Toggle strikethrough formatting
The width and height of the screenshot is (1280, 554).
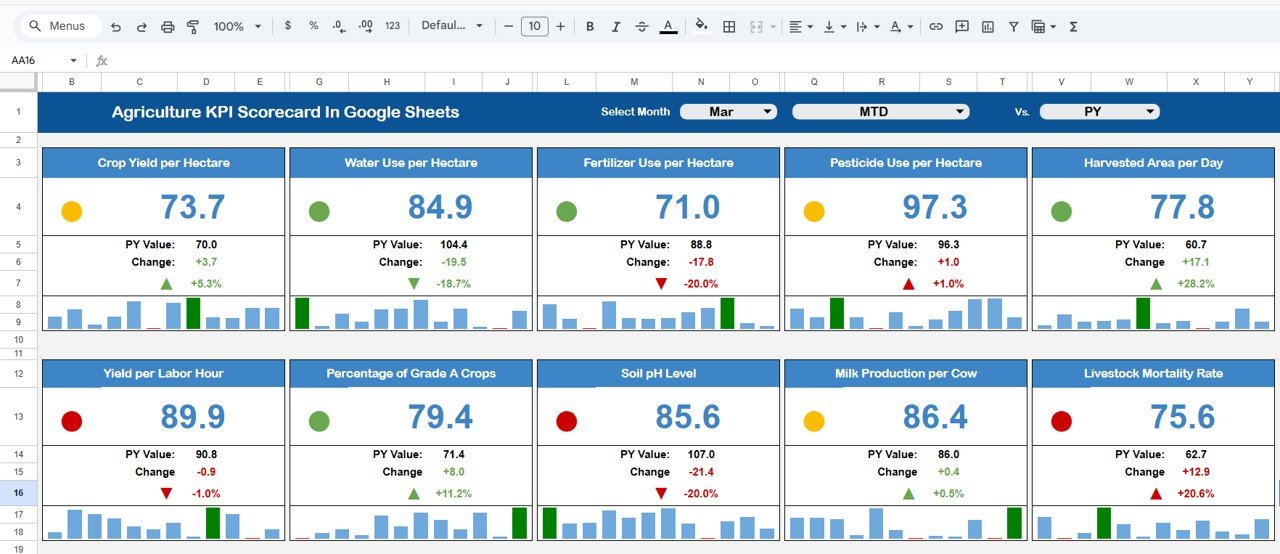(x=641, y=26)
